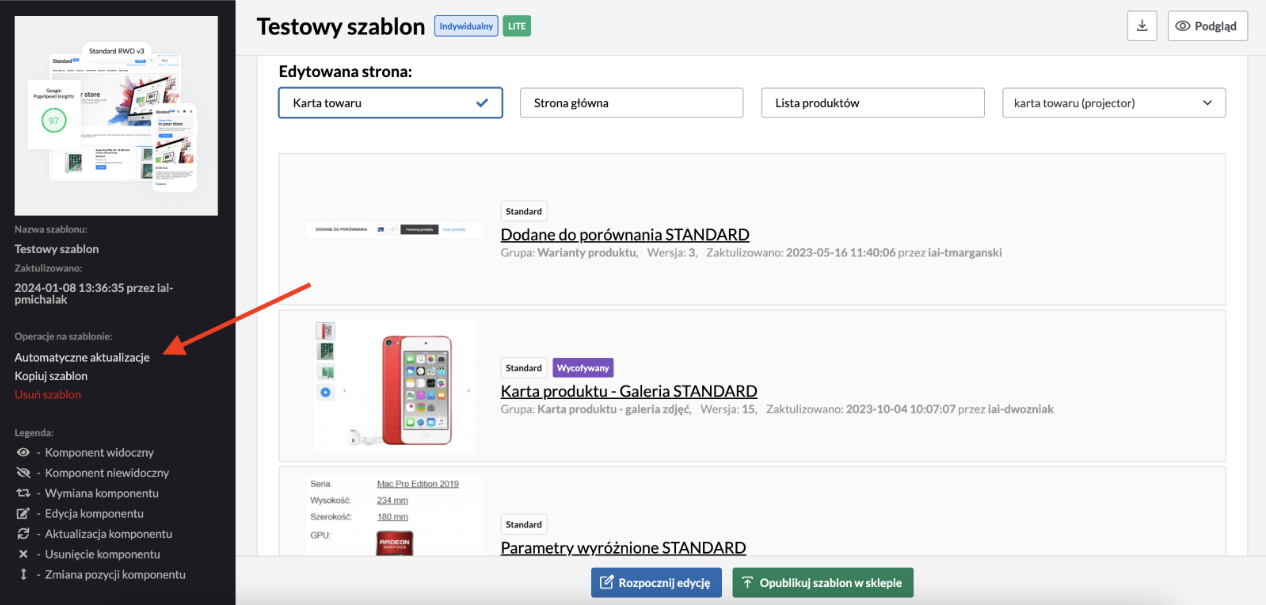This screenshot has height=605, width=1266.
Task: Expand the karta towaru (projector) dropdown
Action: click(x=1113, y=103)
